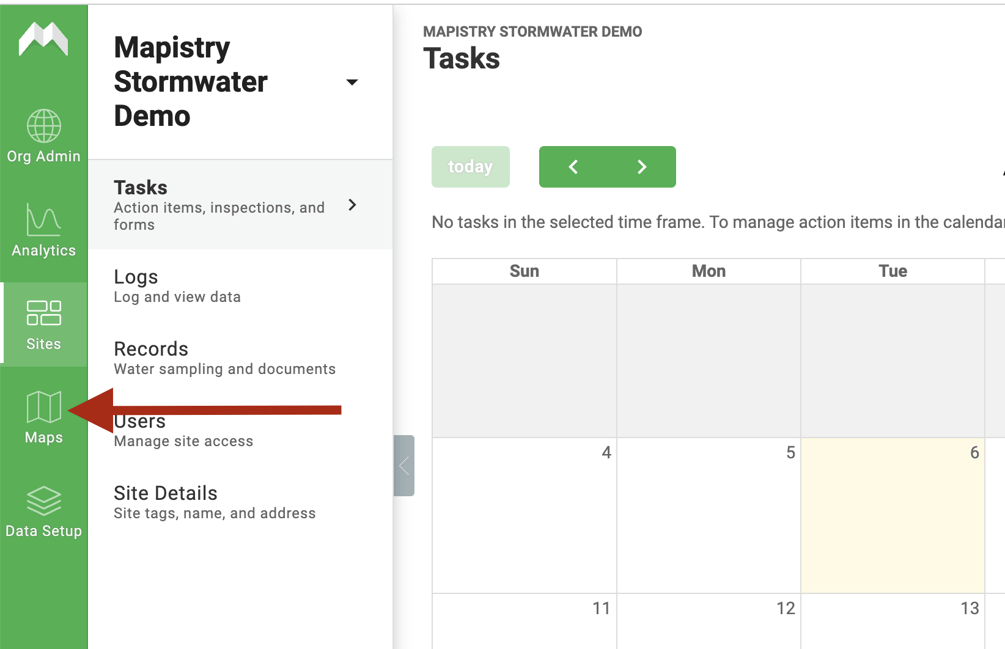Go to previous calendar period arrow
The height and width of the screenshot is (649, 1005).
(x=573, y=167)
